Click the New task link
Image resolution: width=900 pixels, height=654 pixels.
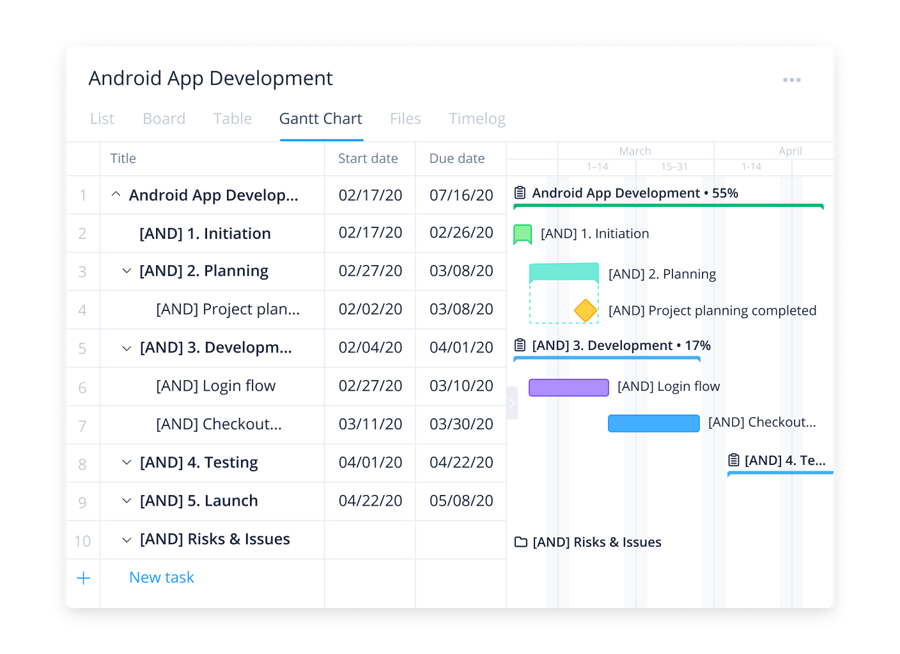coord(161,577)
